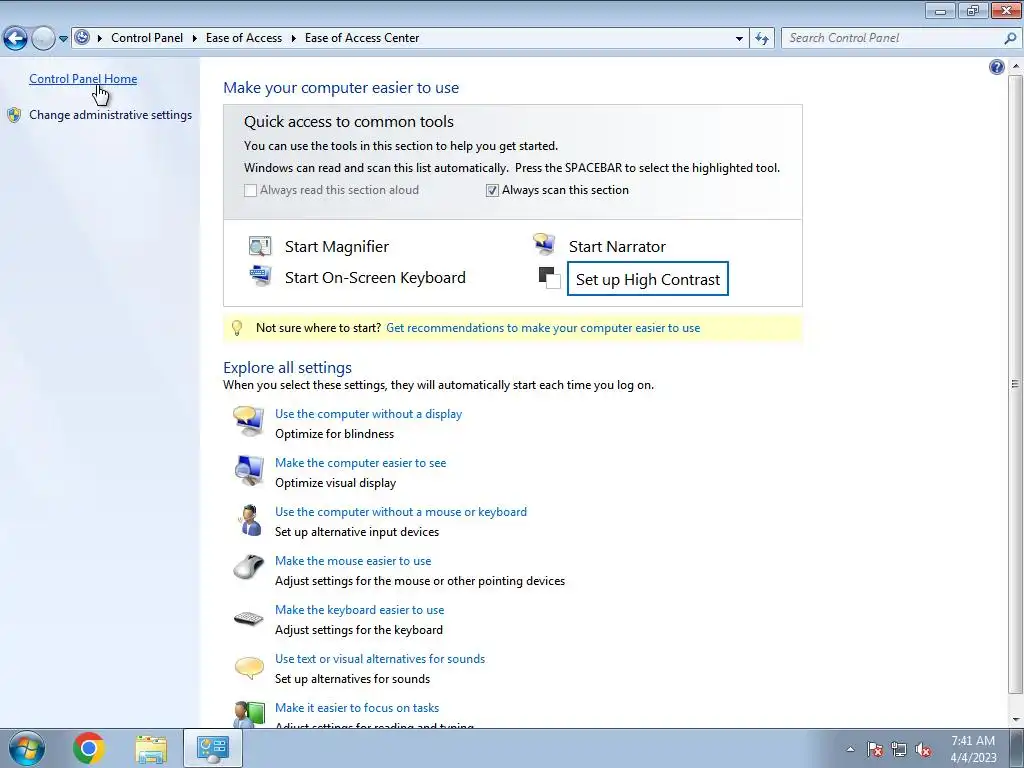Click the monitor icon for blindness settings
This screenshot has width=1024, height=768.
pos(249,422)
